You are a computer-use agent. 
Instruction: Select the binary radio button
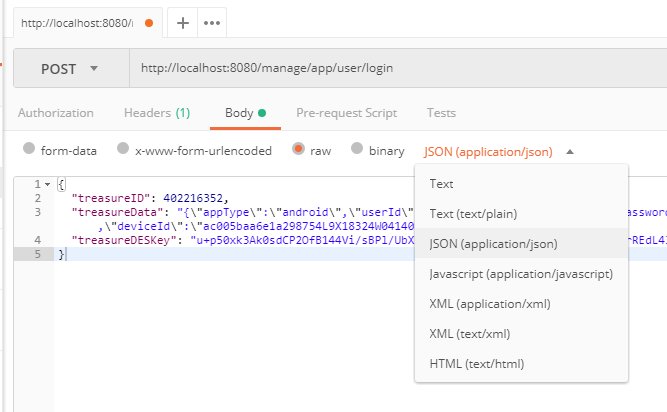click(357, 148)
